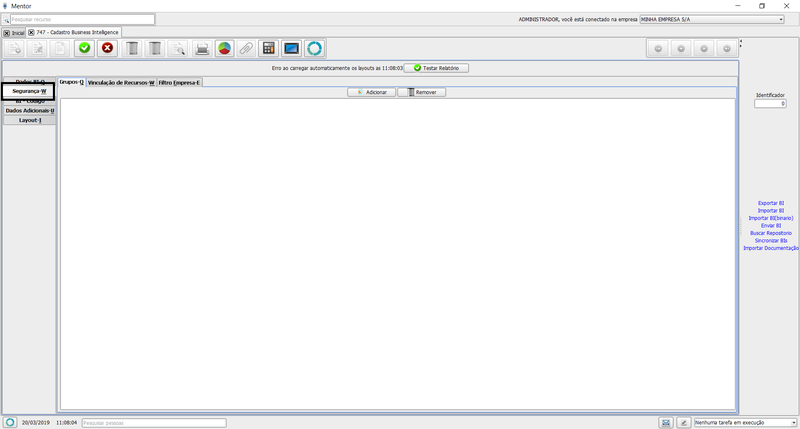Image resolution: width=800 pixels, height=429 pixels.
Task: Open the Dados Adicionais side tab
Action: click(x=29, y=110)
